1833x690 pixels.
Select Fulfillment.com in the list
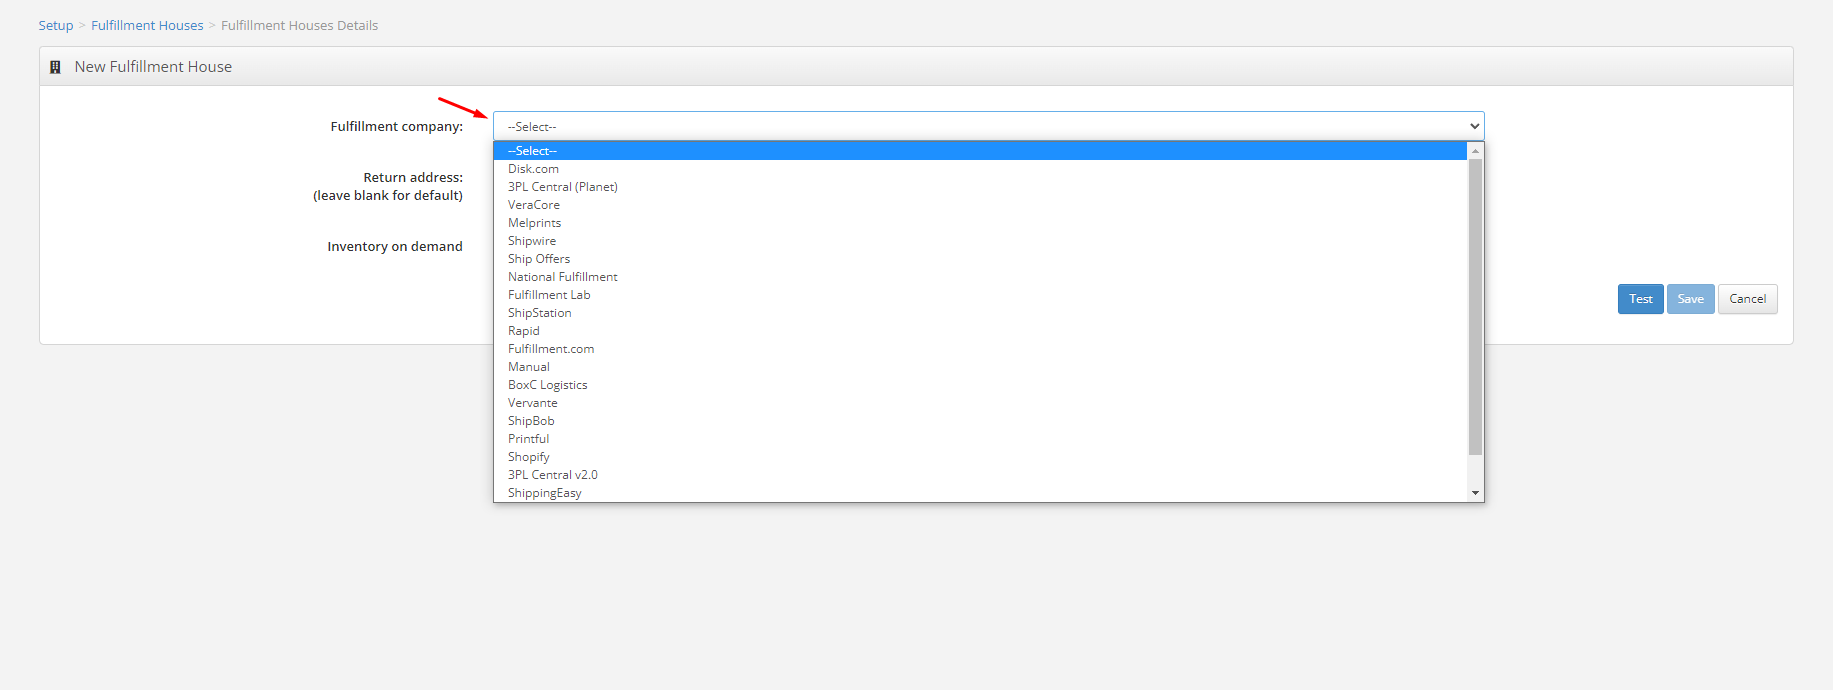tap(980, 349)
